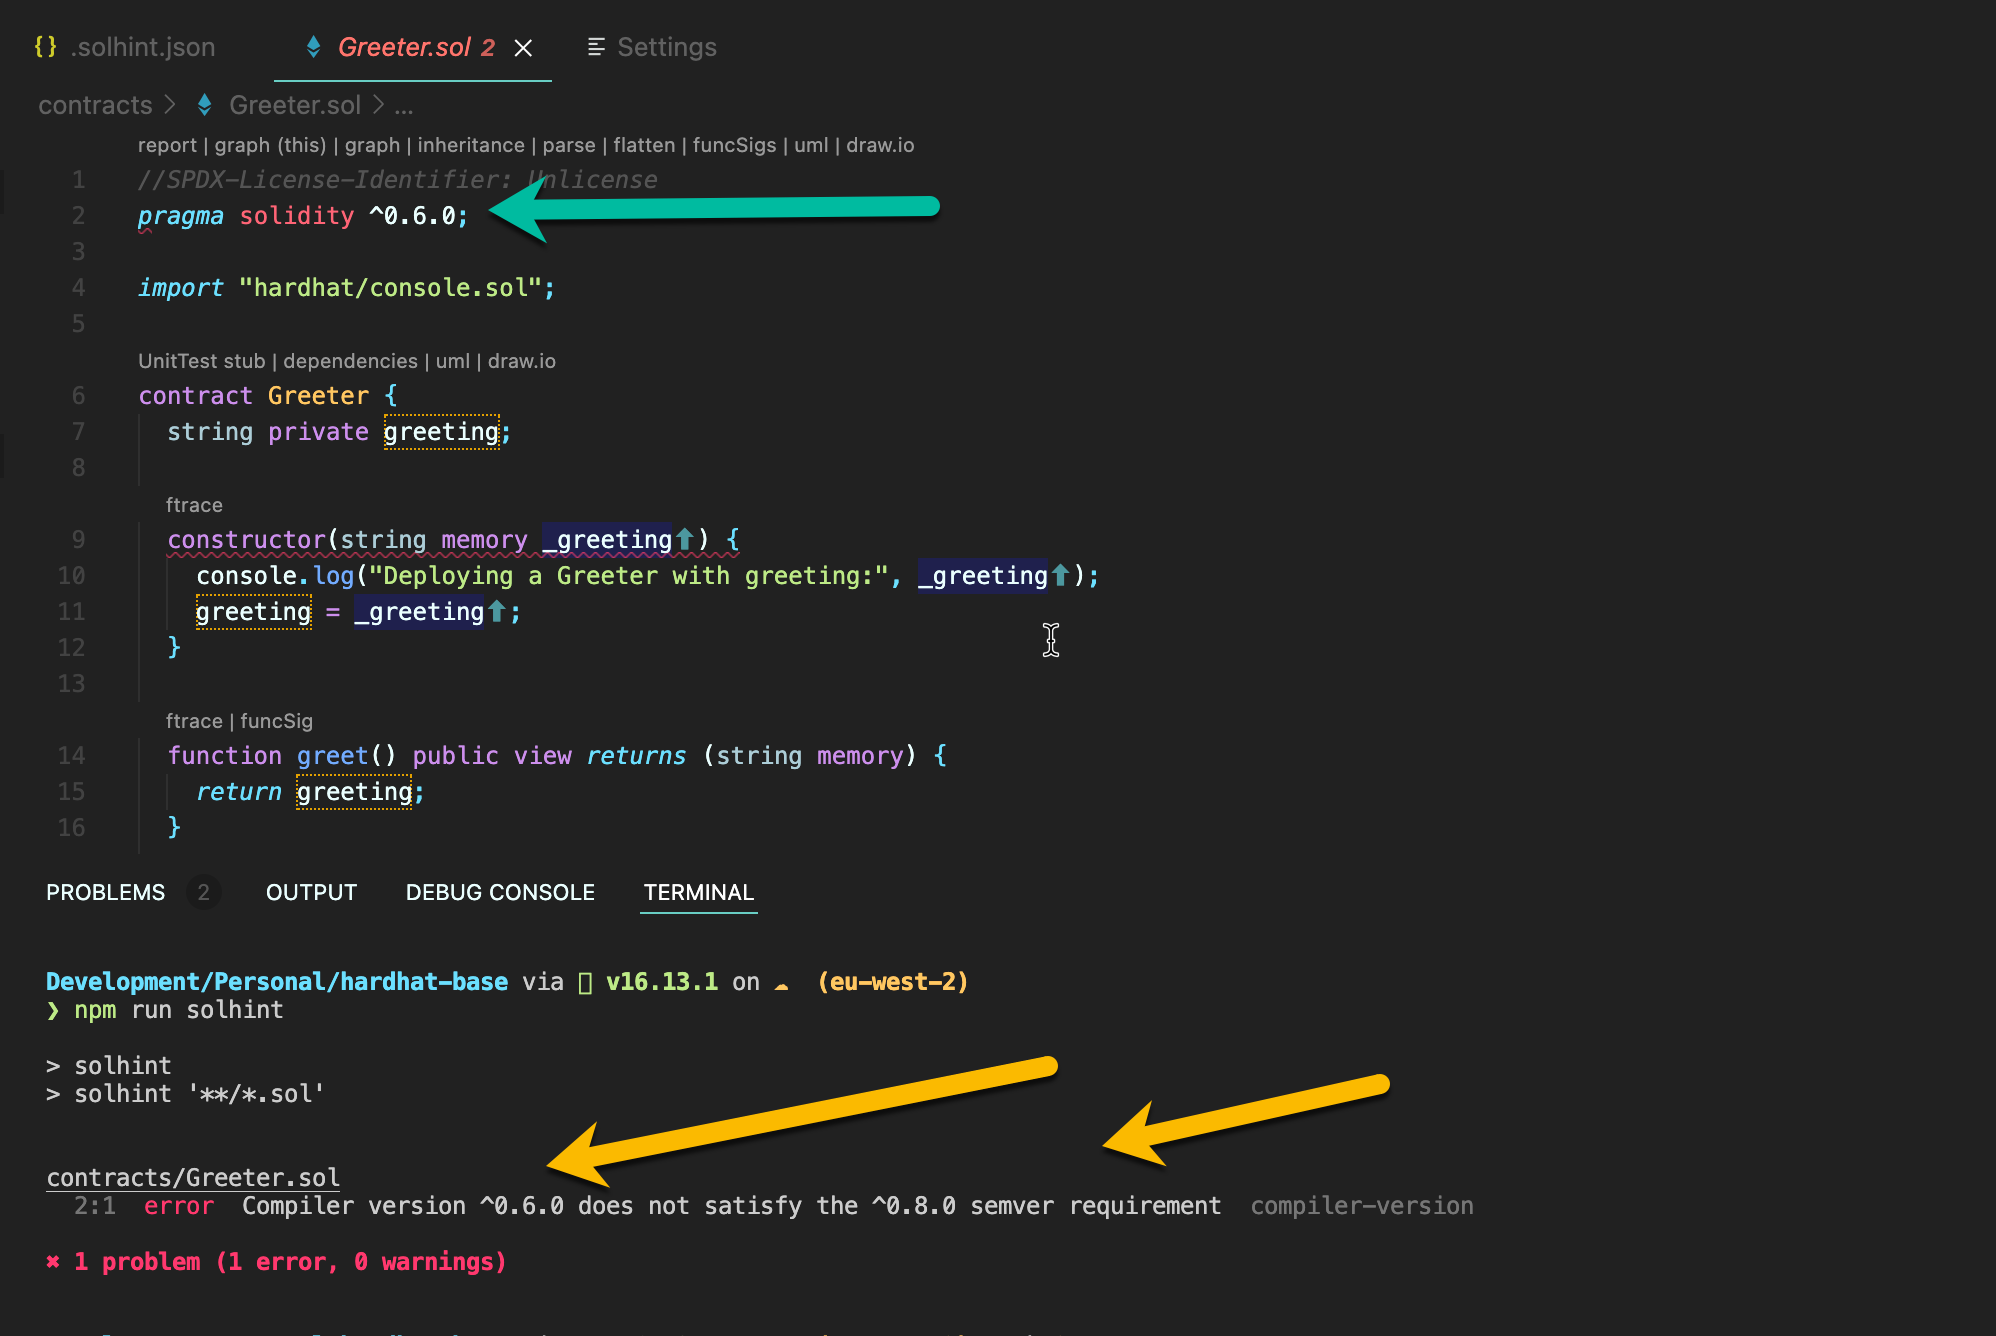Expand the ellipsis breadcrumb at the end
Viewport: 1996px width, 1336px height.
(x=406, y=105)
